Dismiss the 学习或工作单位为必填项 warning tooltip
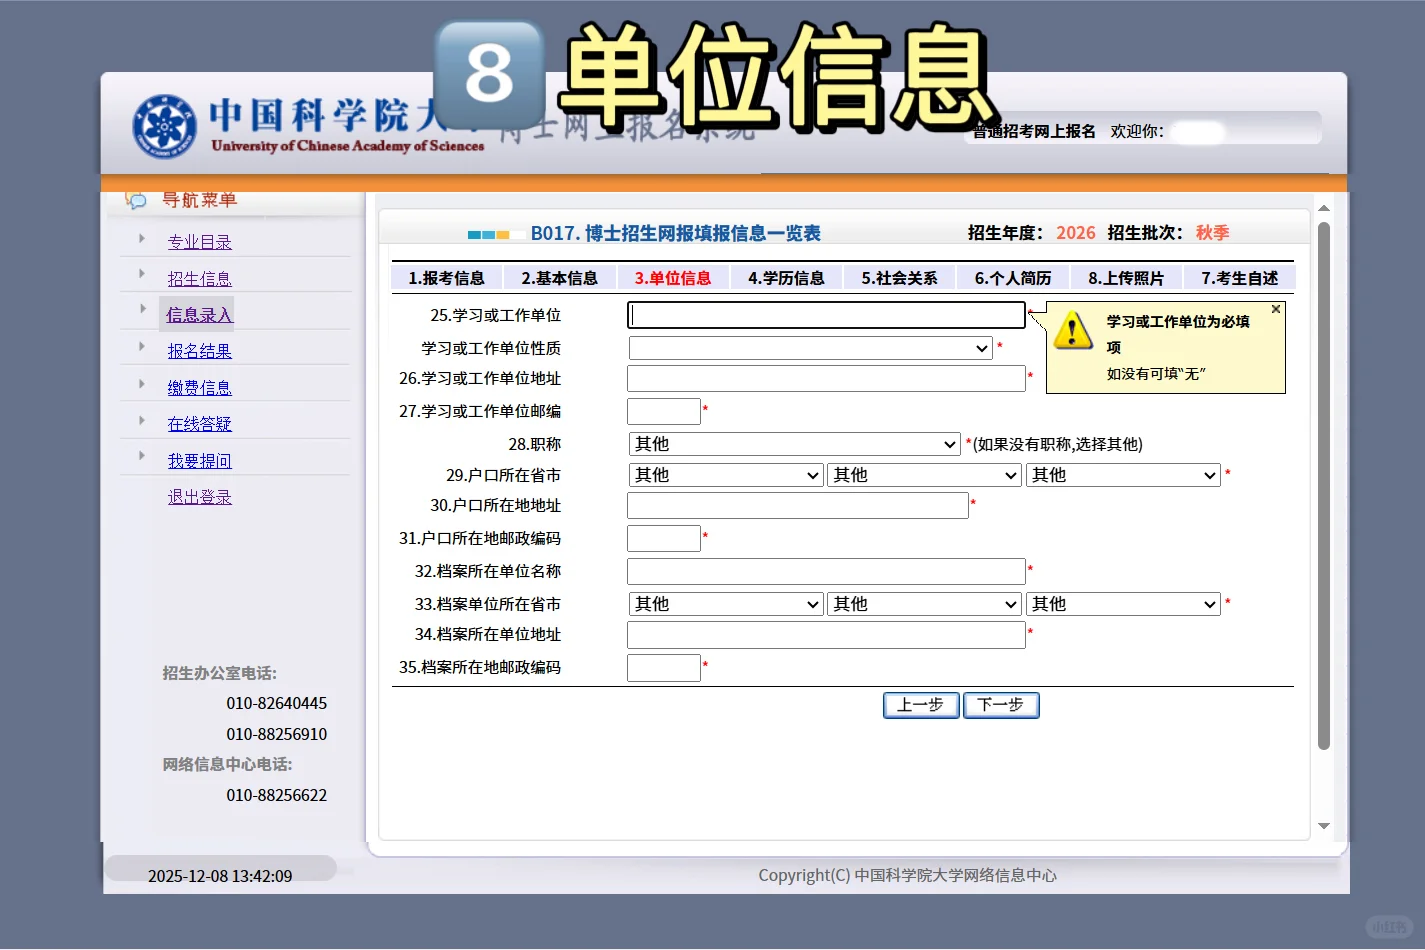Viewport: 1425px width, 950px height. (x=1276, y=309)
